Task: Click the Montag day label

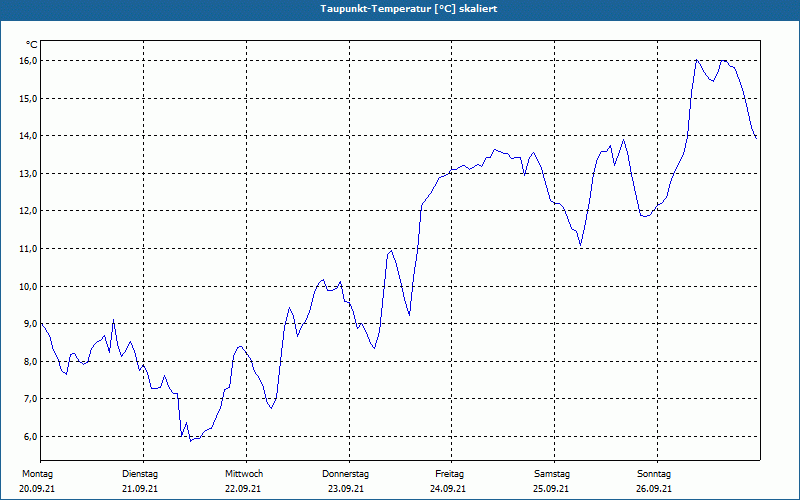Action: [37, 474]
